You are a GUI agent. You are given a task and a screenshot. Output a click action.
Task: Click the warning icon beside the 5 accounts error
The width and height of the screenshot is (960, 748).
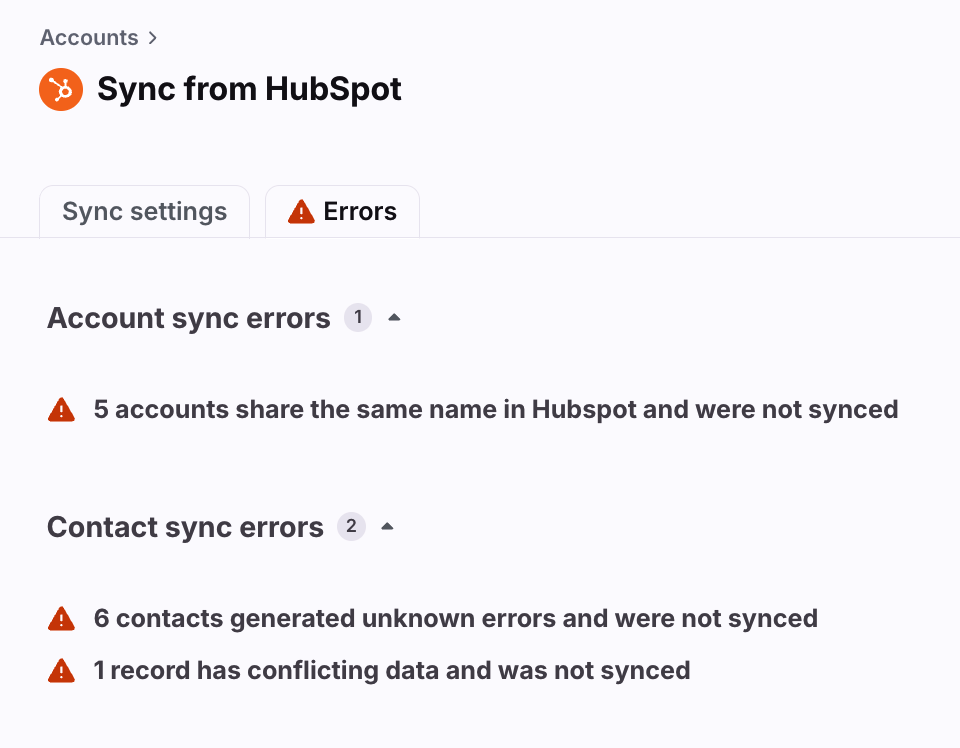pos(61,410)
